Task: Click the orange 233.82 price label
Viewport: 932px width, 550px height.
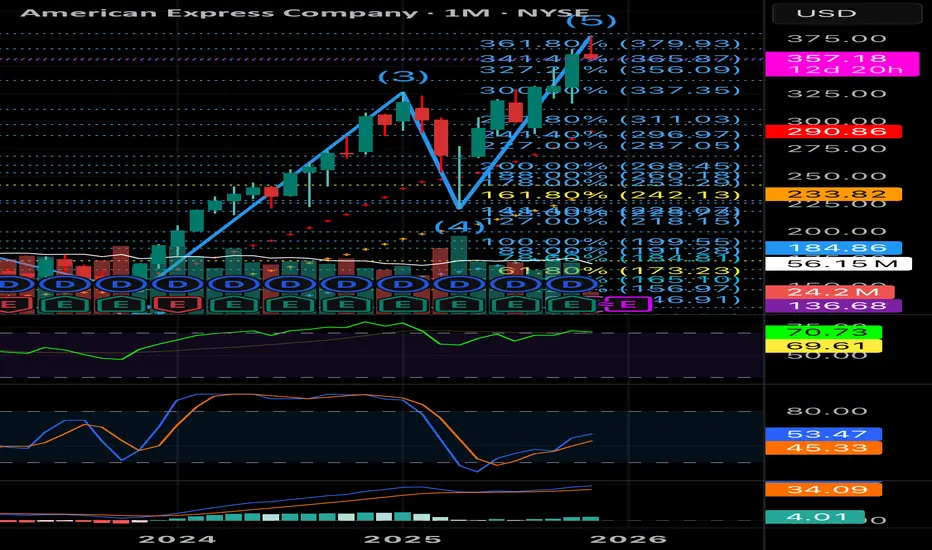Action: click(833, 194)
